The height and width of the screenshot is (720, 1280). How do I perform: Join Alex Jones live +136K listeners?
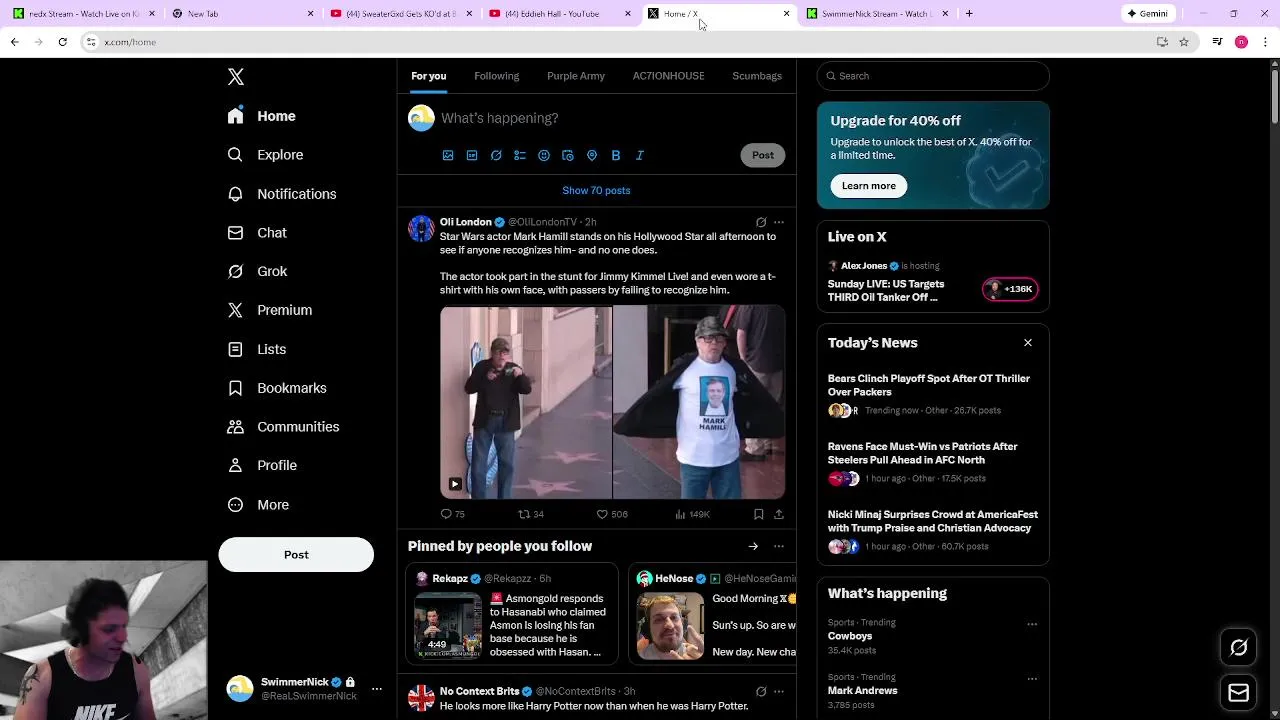1010,289
